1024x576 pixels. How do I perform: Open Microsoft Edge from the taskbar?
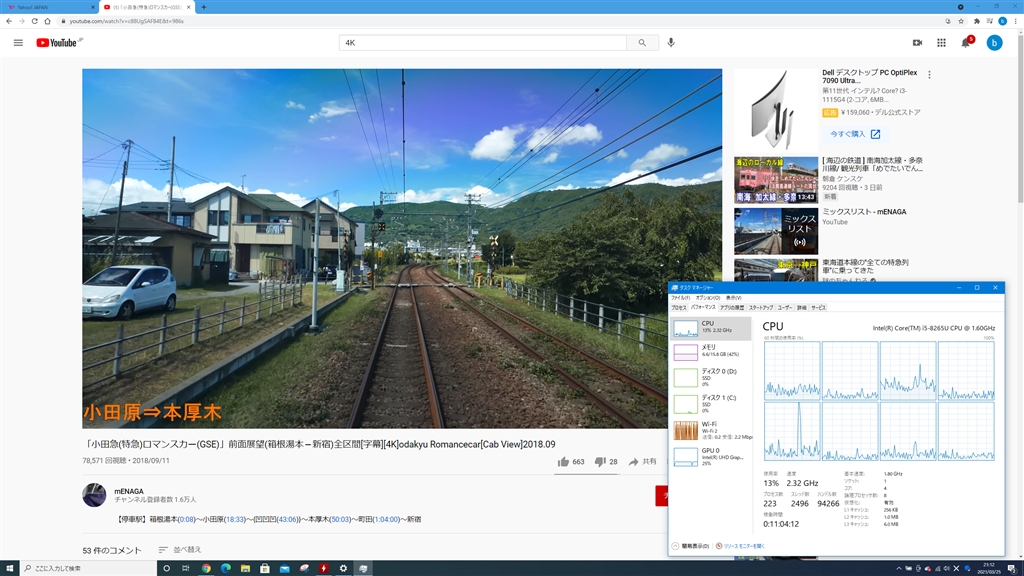[225, 568]
